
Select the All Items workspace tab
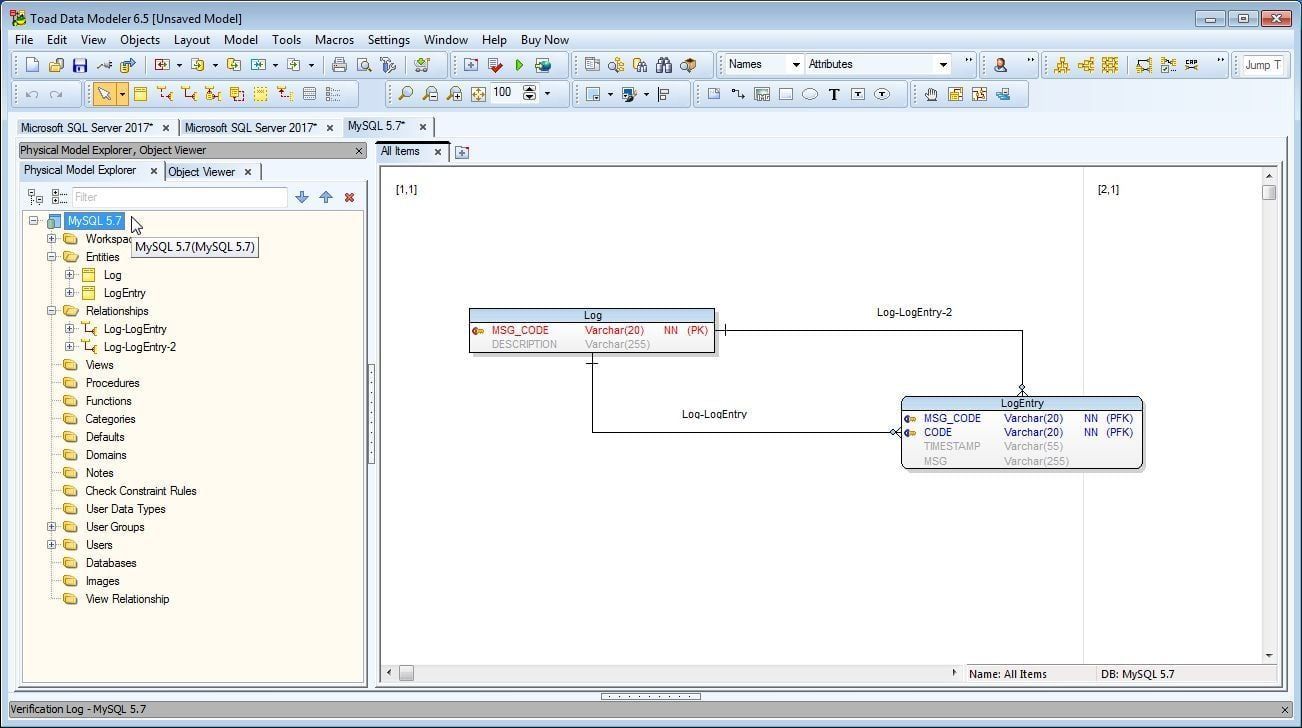click(400, 152)
